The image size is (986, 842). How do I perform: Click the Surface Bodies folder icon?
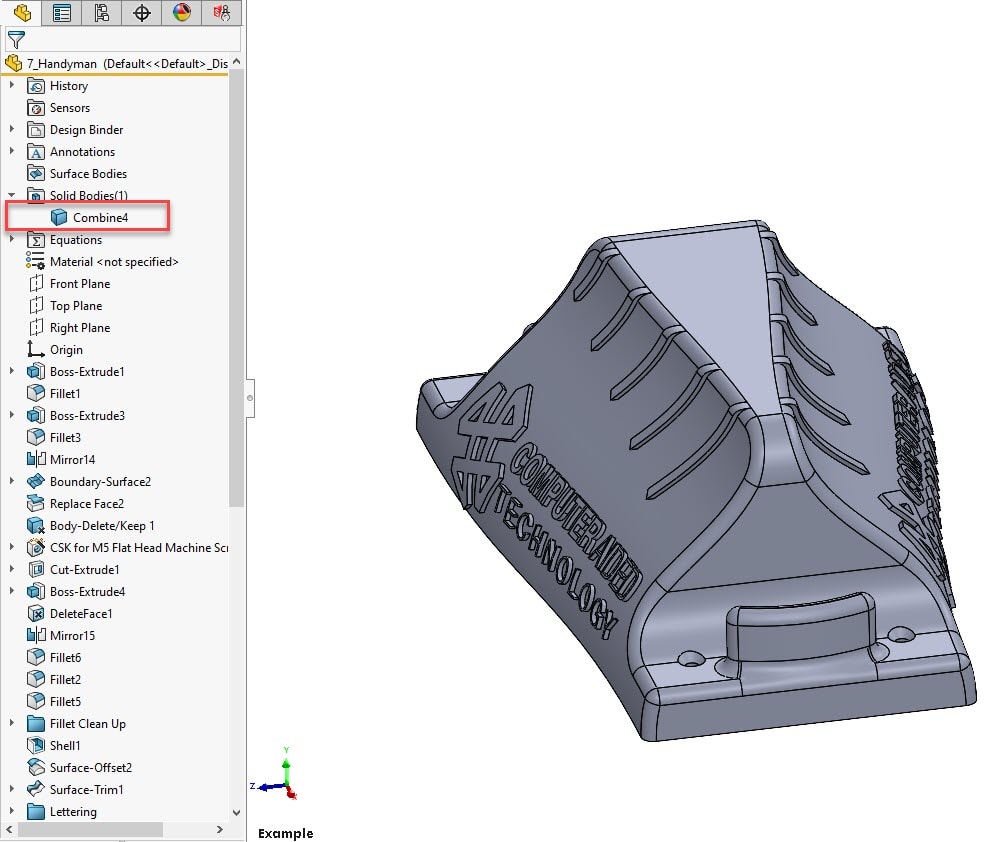click(x=36, y=174)
